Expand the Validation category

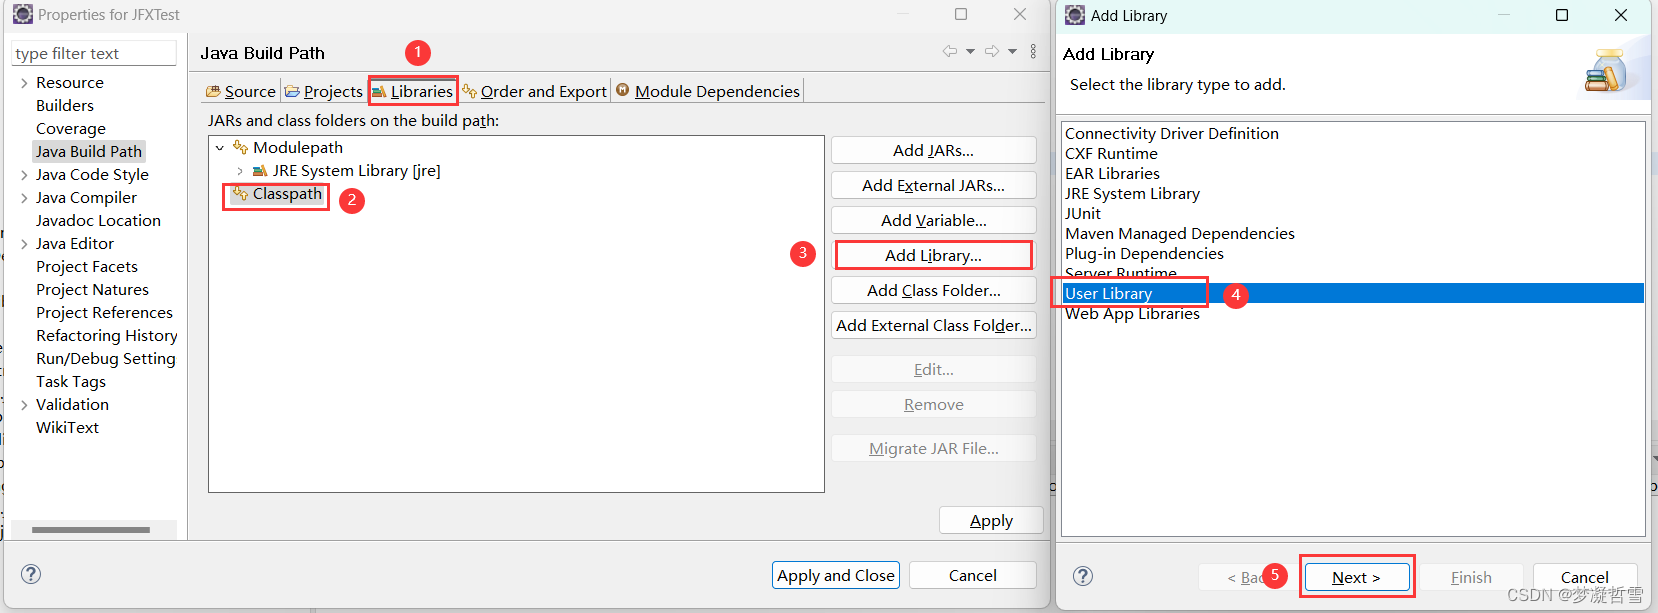point(24,405)
